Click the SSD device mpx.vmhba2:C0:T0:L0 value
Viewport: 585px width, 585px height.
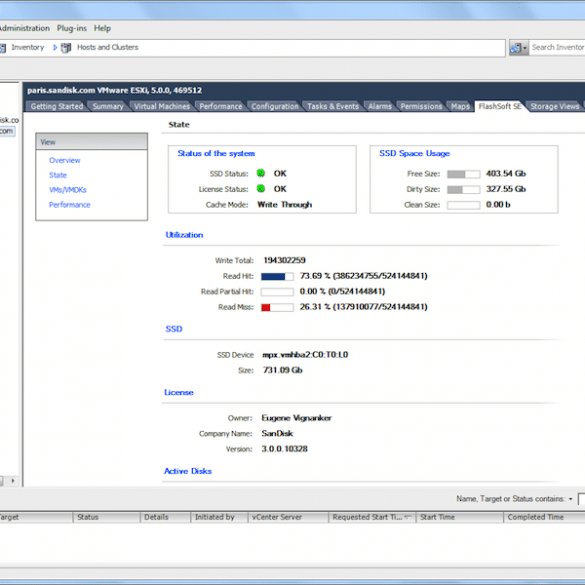tap(305, 354)
